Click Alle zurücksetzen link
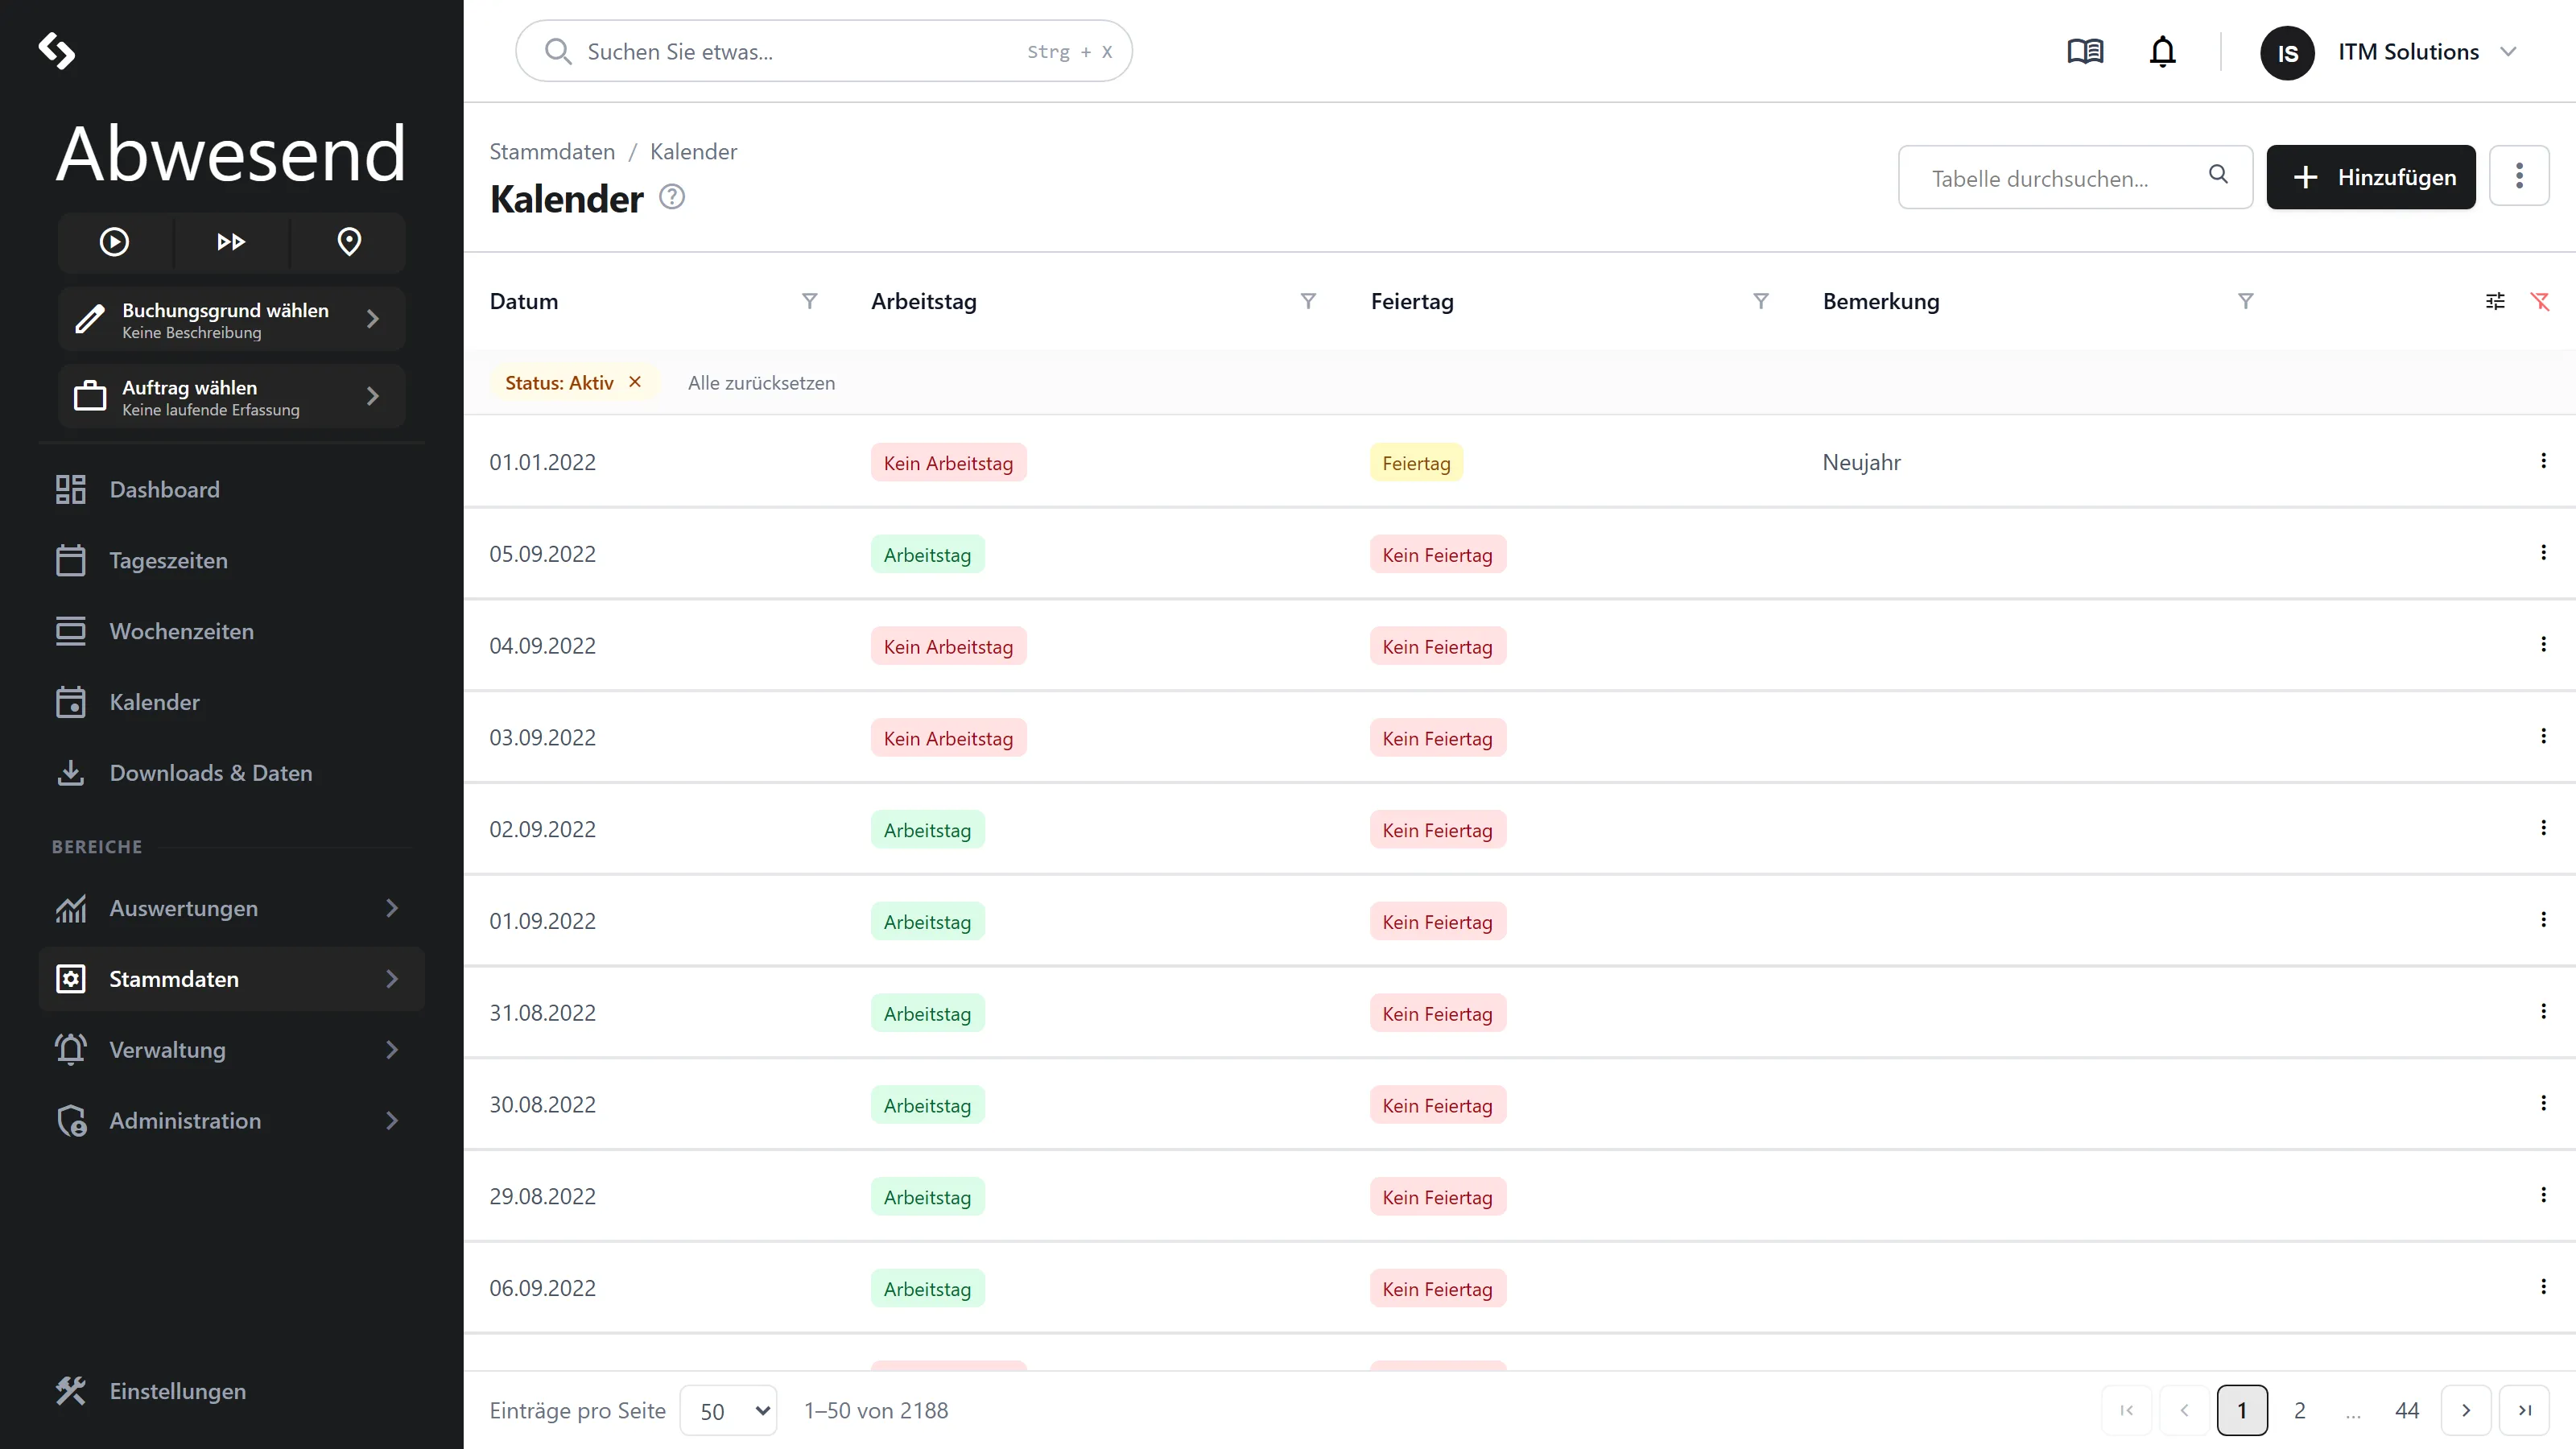2576x1449 pixels. 761,383
